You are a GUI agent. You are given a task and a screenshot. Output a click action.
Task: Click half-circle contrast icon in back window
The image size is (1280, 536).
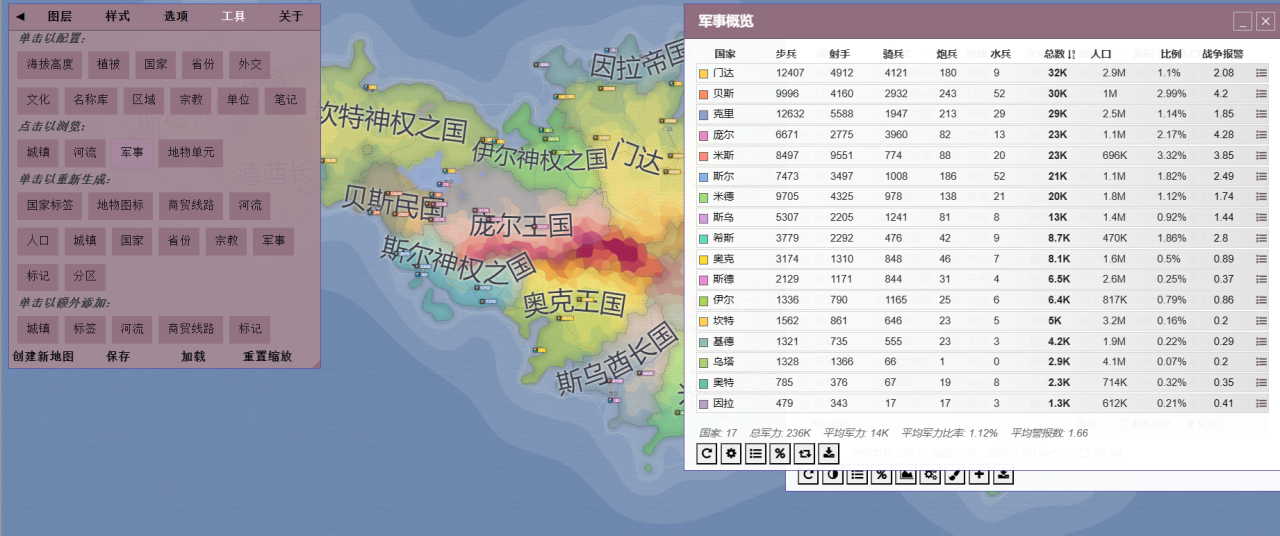[x=832, y=475]
